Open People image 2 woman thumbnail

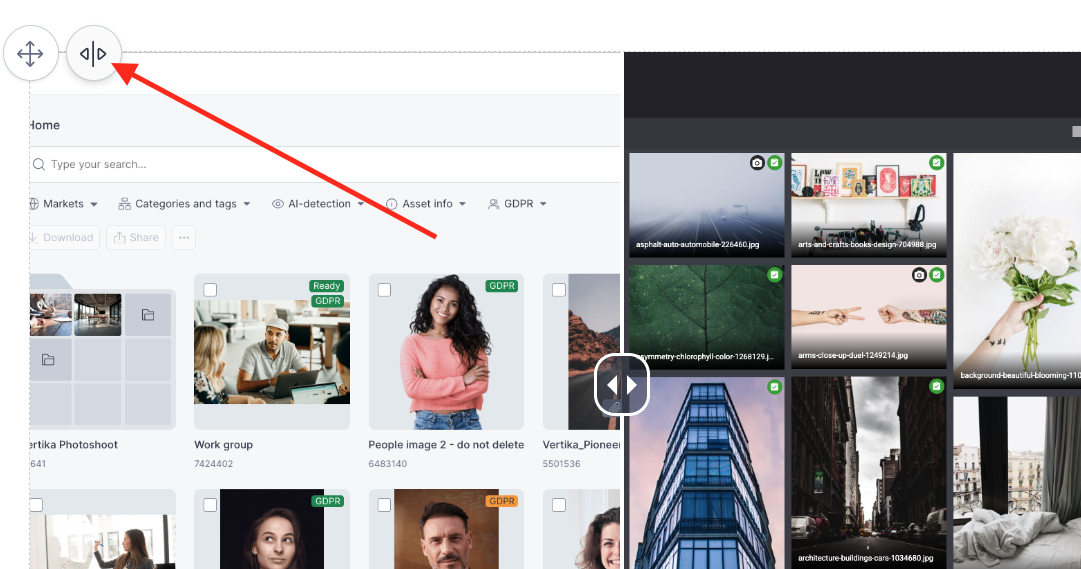click(446, 352)
